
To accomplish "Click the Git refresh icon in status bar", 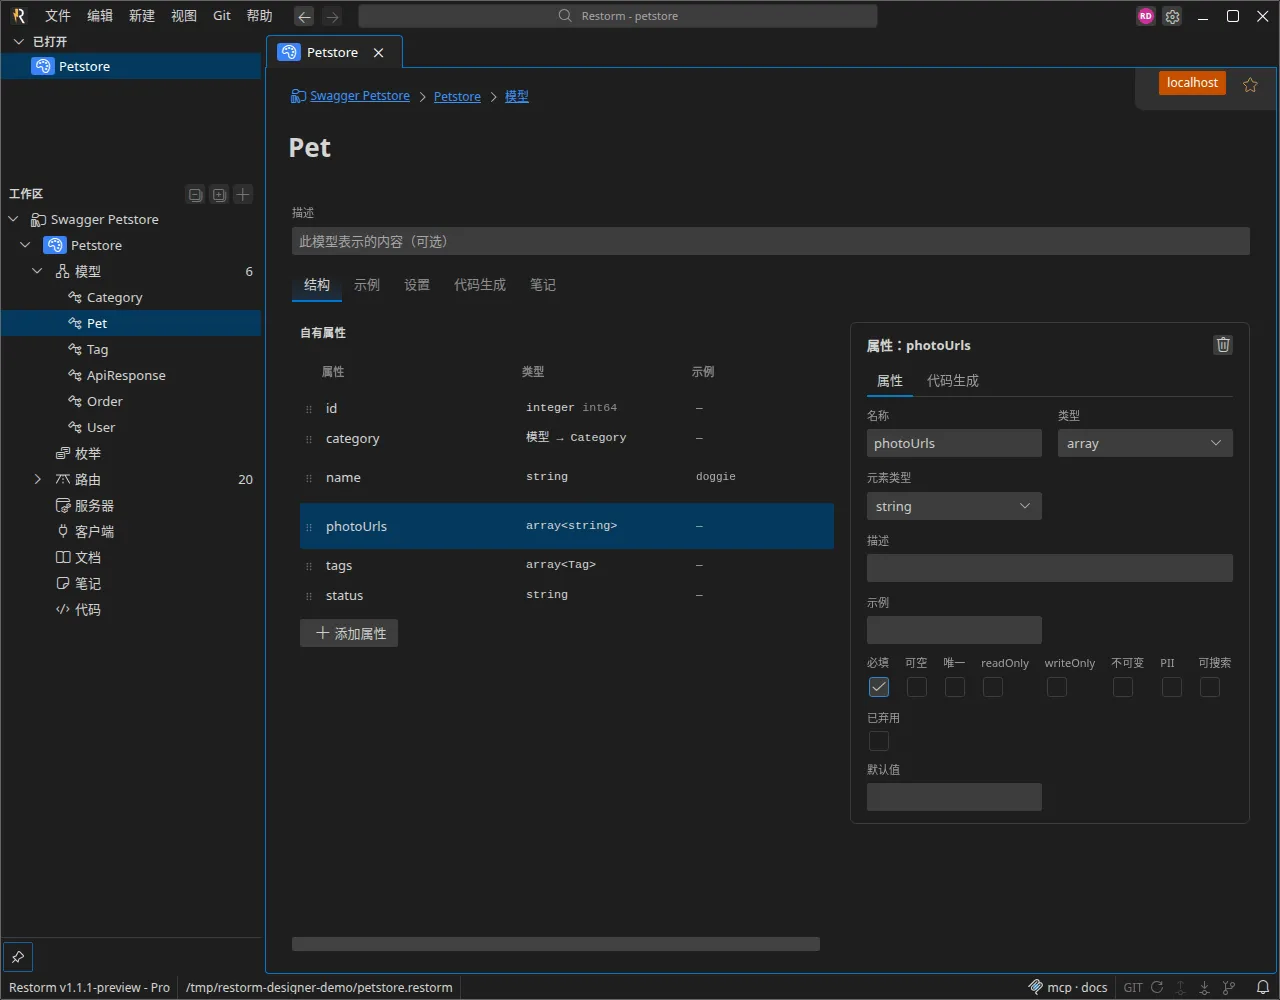I will point(1157,987).
